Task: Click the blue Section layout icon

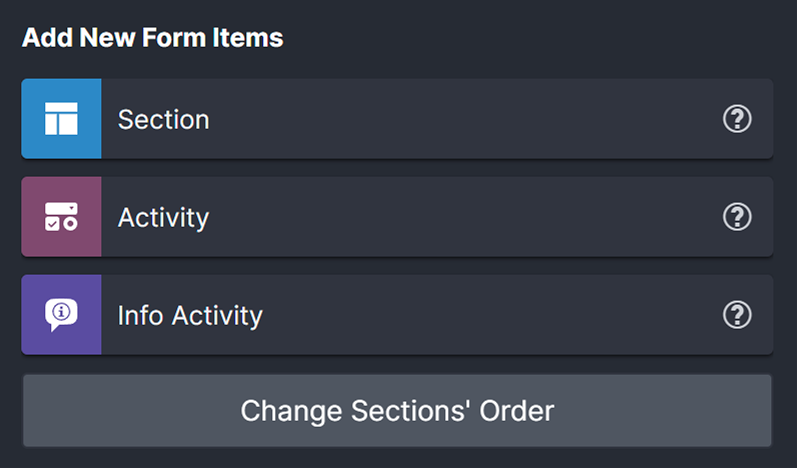Action: pos(61,119)
